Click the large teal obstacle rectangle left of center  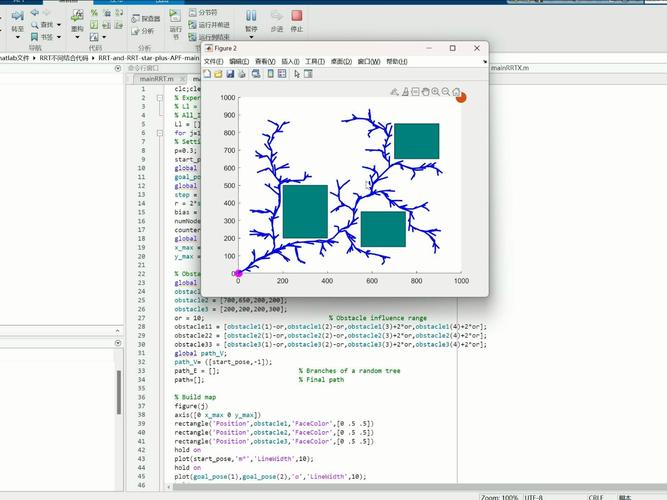point(305,211)
